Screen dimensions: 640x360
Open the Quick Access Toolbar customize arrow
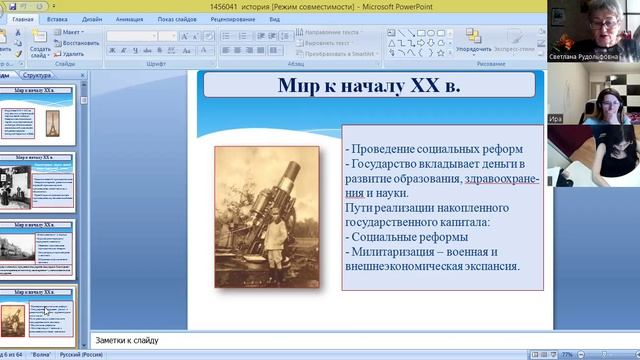tap(54, 7)
